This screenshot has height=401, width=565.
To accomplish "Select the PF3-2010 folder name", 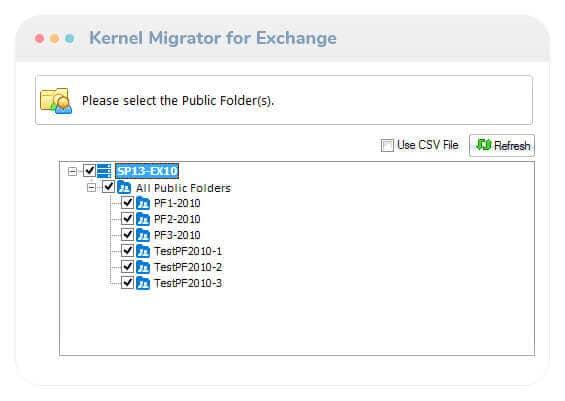I will pos(177,235).
